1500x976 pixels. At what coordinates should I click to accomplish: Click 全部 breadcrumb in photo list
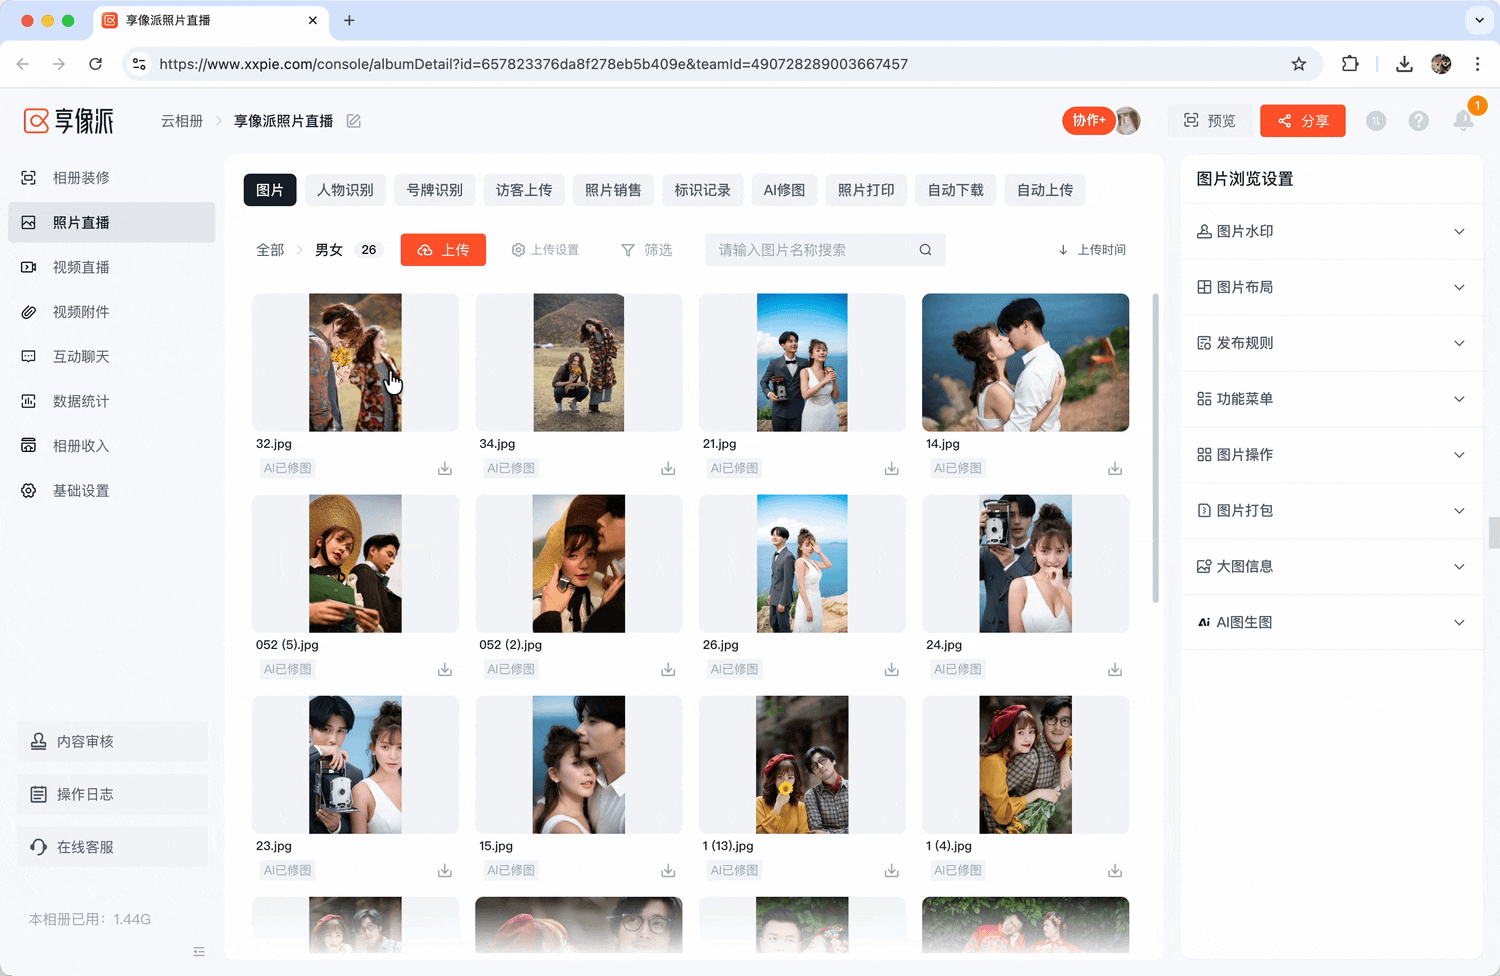coord(270,250)
